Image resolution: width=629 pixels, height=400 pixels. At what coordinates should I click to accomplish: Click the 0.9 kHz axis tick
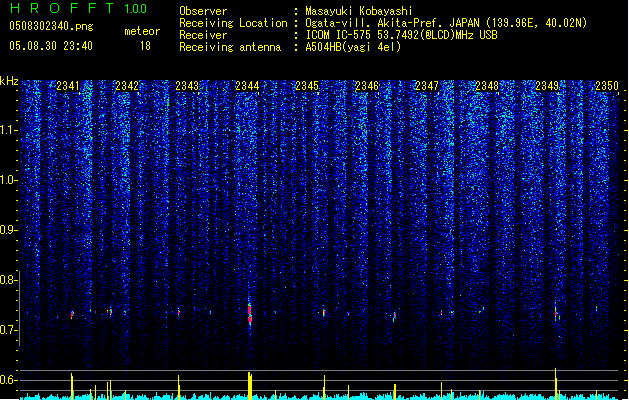click(x=9, y=230)
